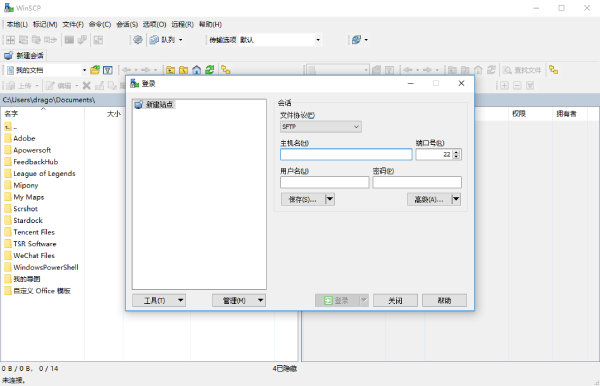Click the remote panel home directory icon

coord(478,70)
